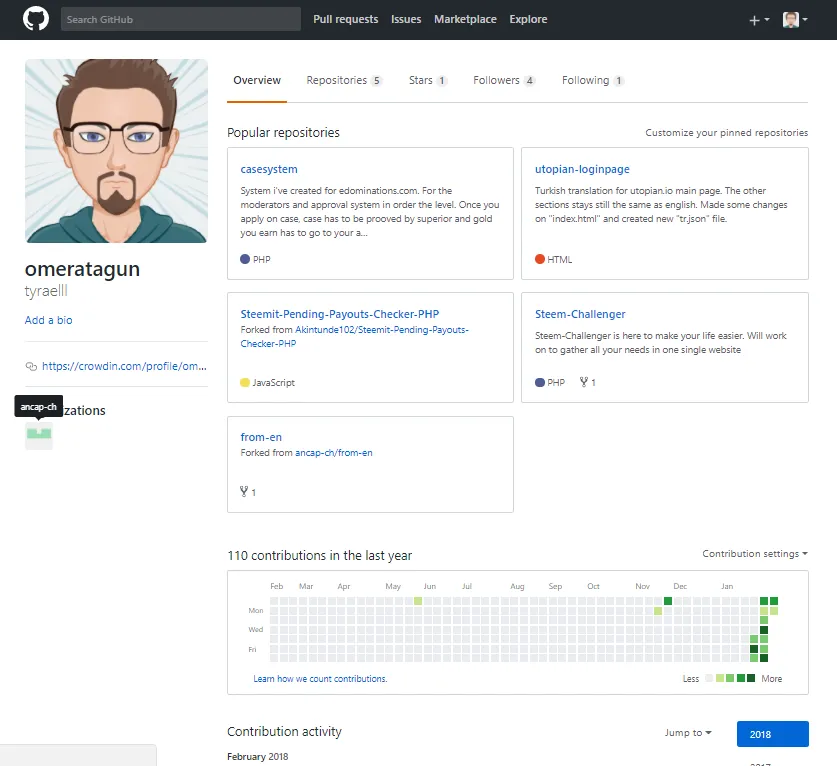Switch to the Following tab
Screen dimensions: 837x766
tap(592, 81)
